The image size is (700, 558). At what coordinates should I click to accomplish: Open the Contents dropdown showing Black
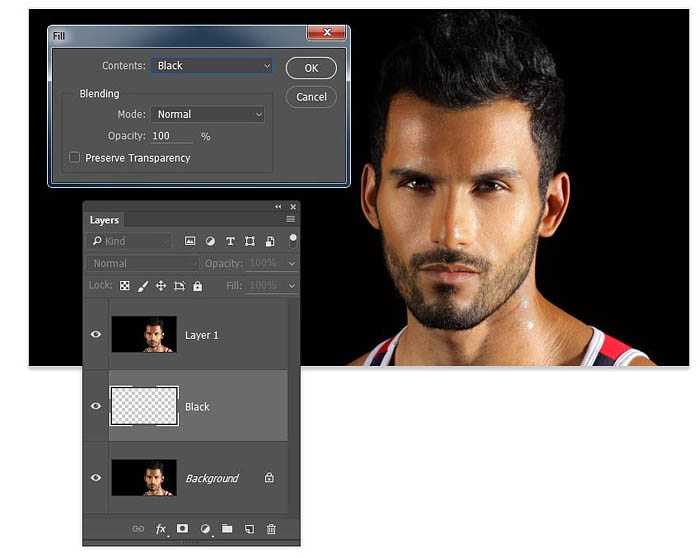[x=212, y=66]
